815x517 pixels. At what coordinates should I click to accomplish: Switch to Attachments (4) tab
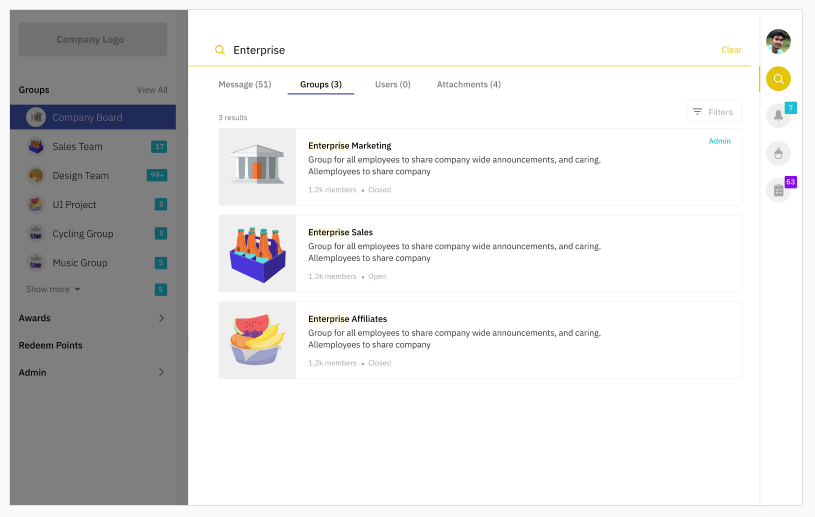[469, 84]
